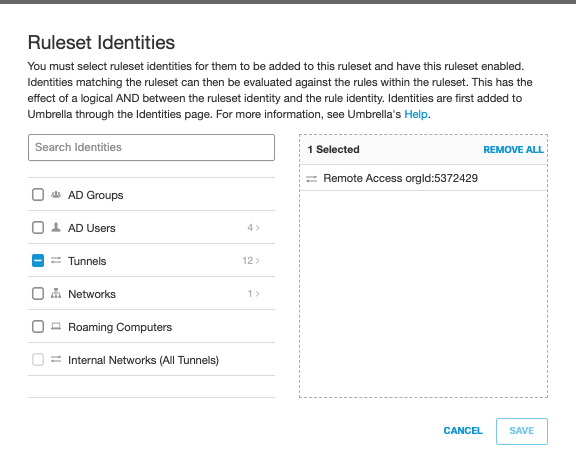Image resolution: width=576 pixels, height=468 pixels.
Task: Check the AD Groups checkbox
Action: [38, 195]
